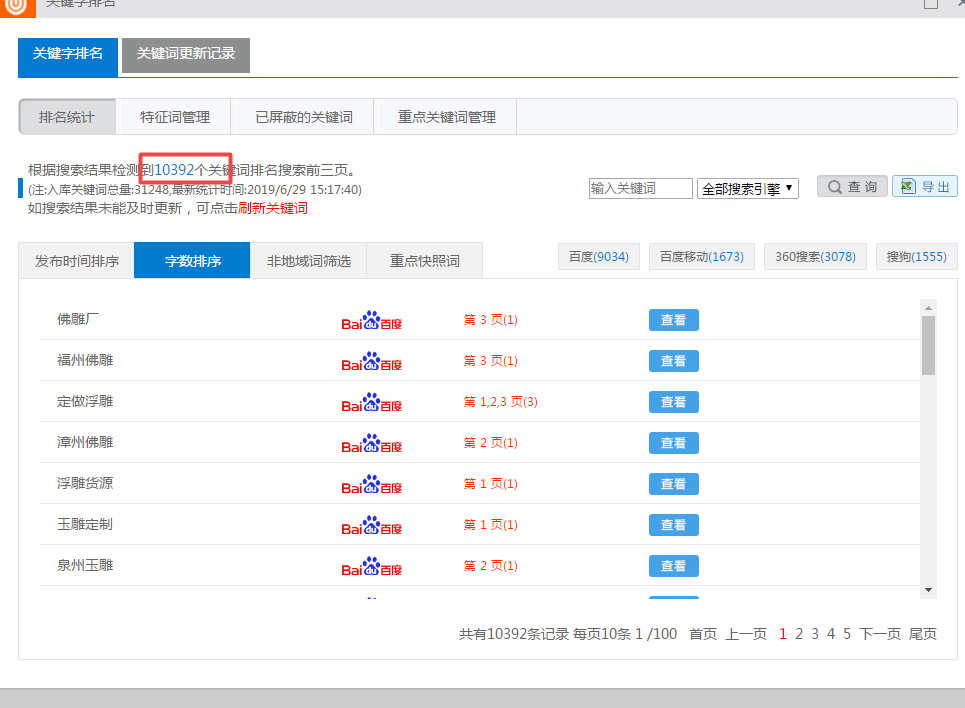Click the 刷新关键词 link

273,208
